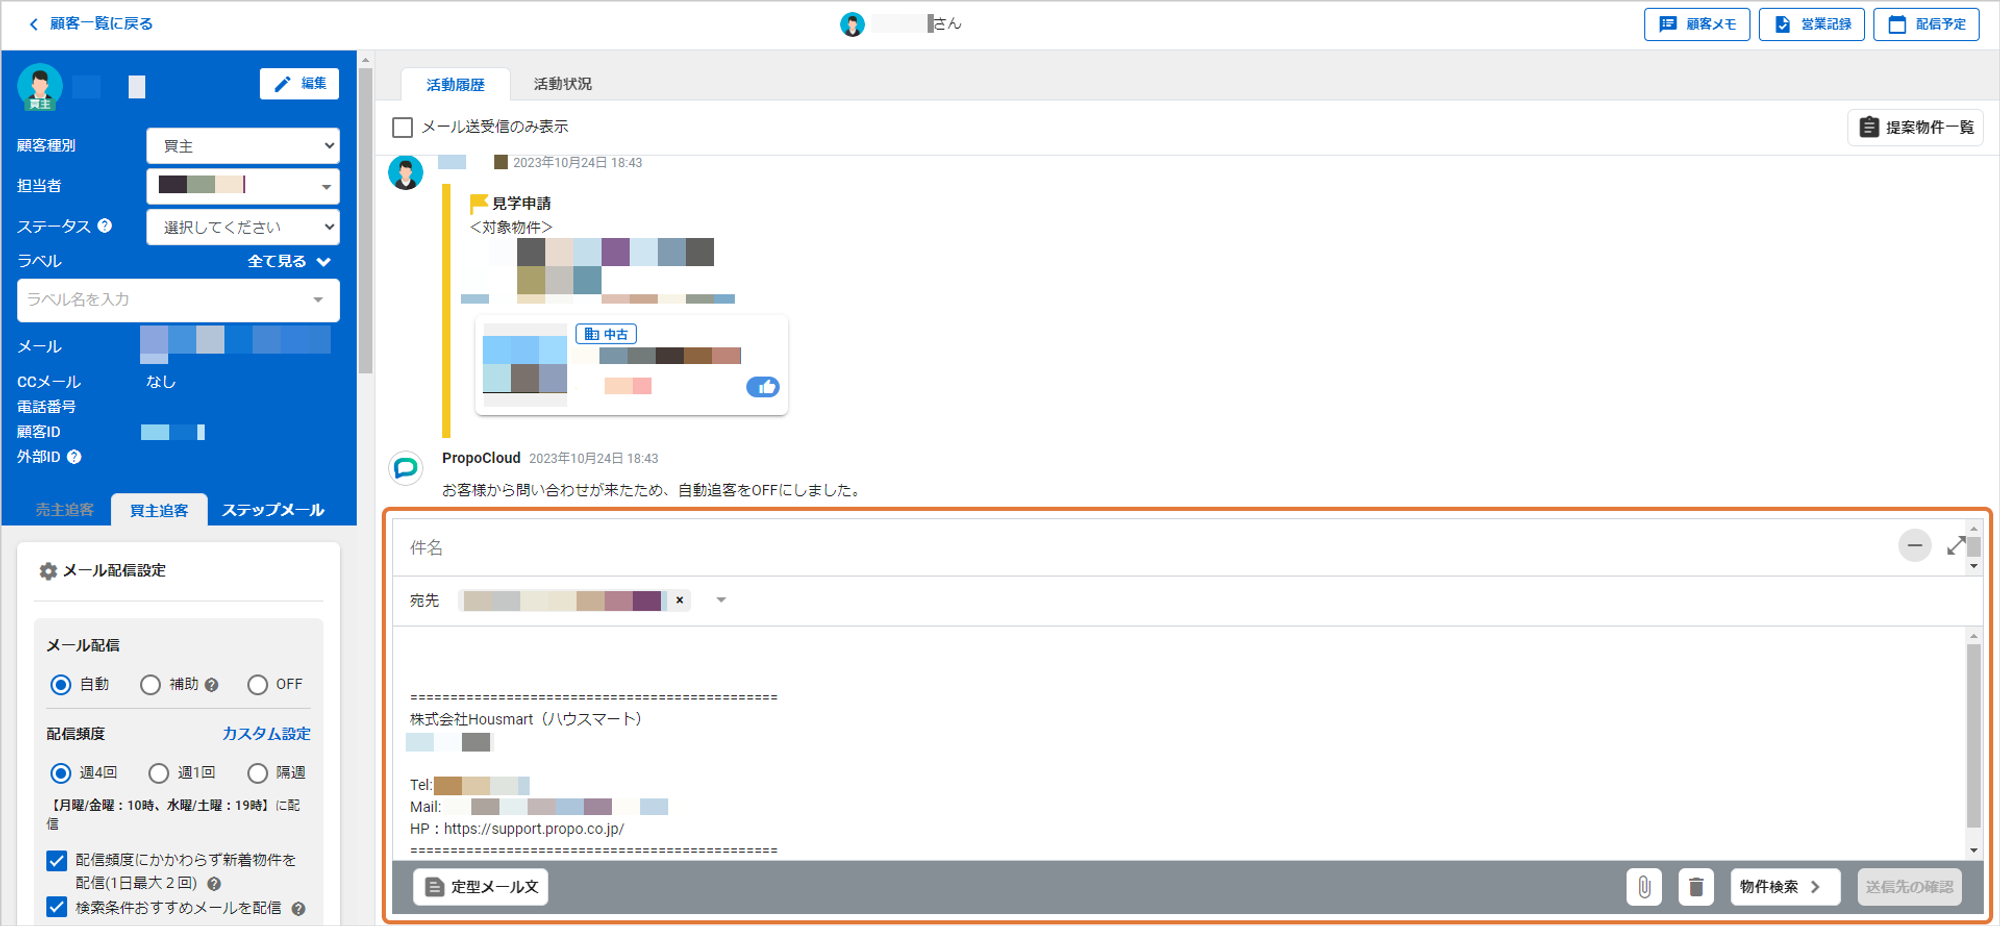Click the paperclip attachment icon
2000x926 pixels.
point(1644,887)
